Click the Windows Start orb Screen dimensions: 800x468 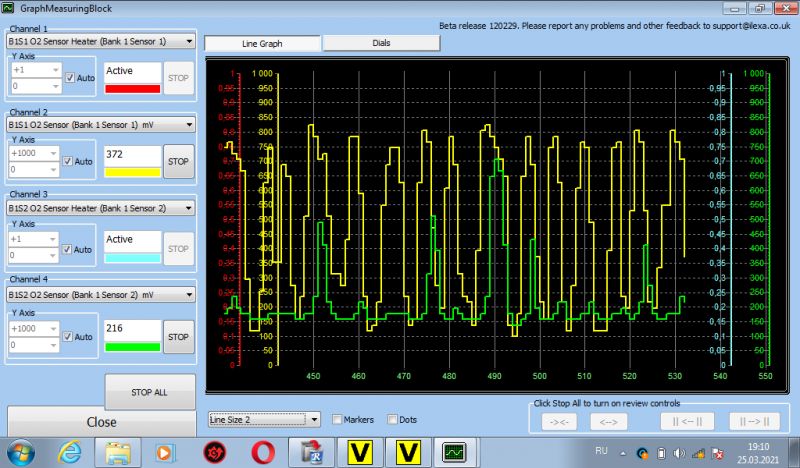pyautogui.click(x=23, y=452)
